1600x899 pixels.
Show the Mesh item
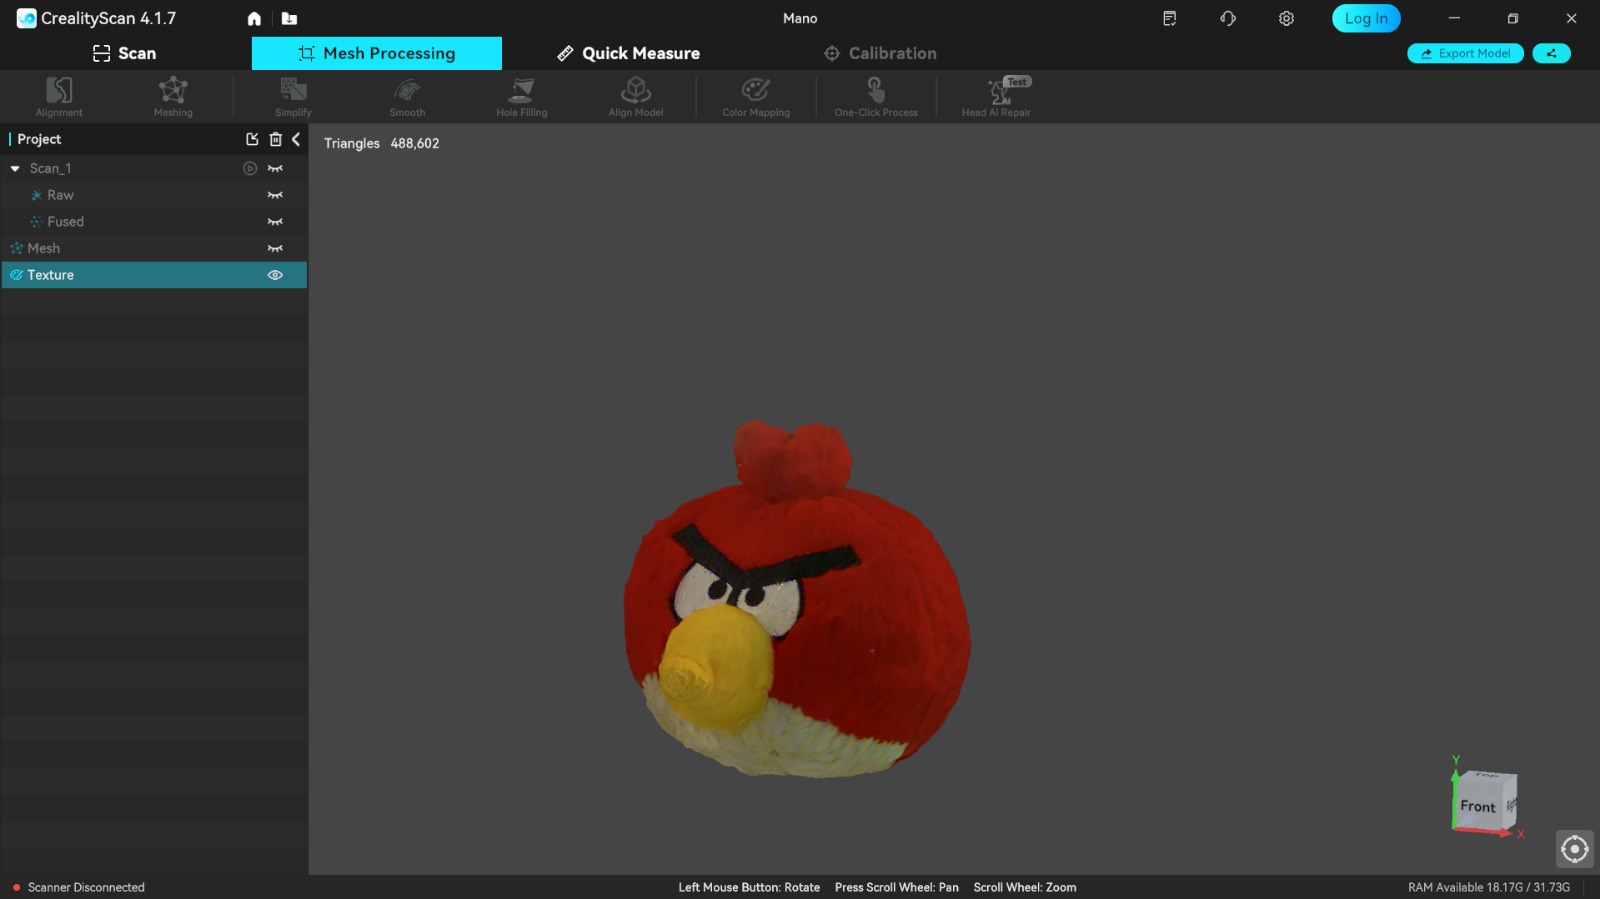coord(275,249)
